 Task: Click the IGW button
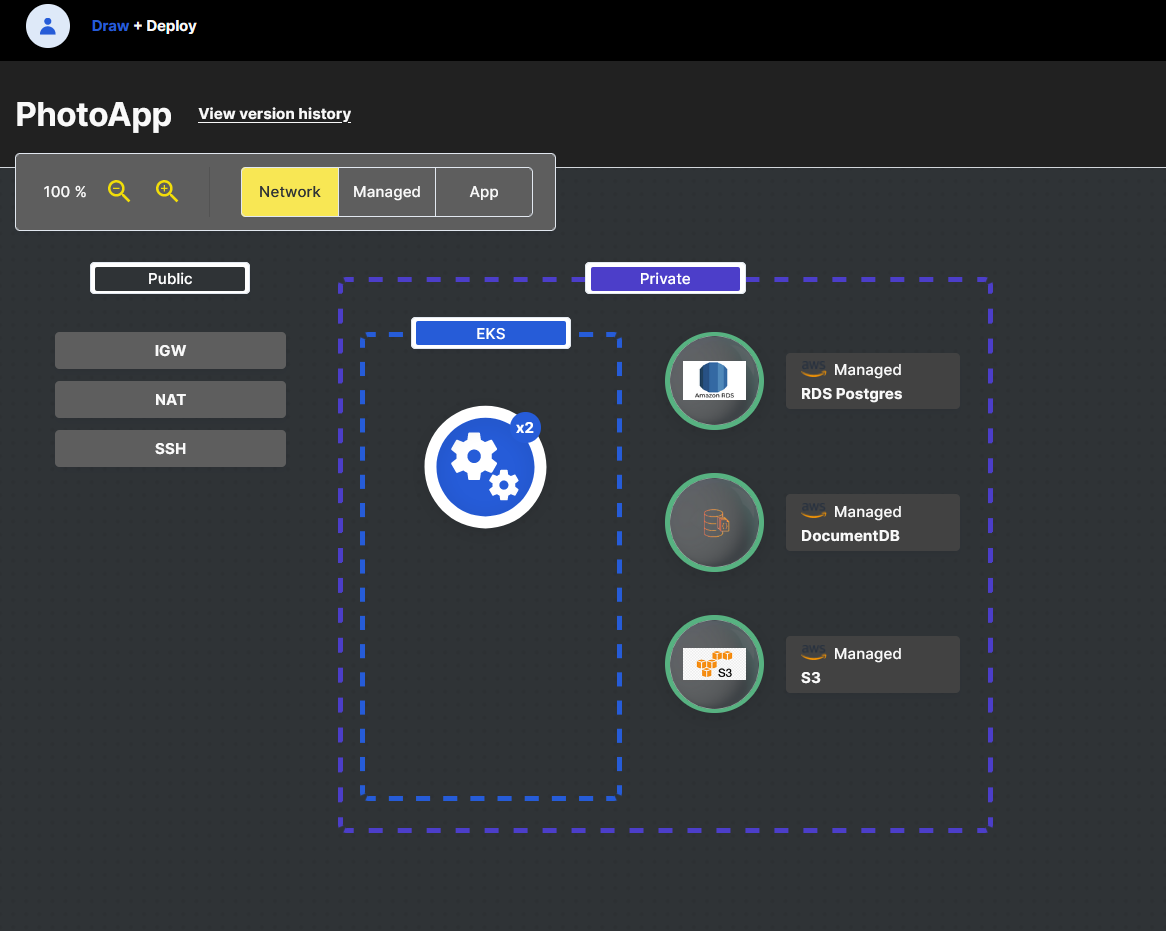click(x=170, y=350)
